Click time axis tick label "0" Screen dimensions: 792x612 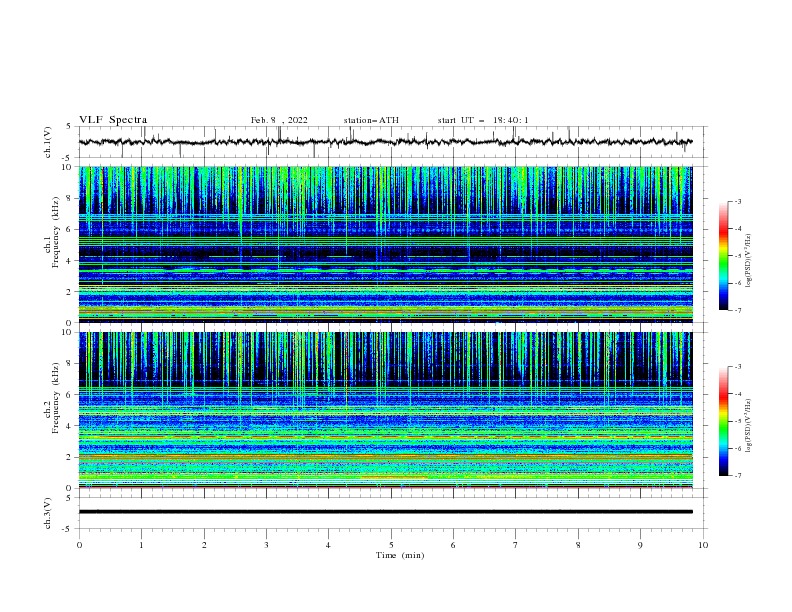(x=79, y=545)
